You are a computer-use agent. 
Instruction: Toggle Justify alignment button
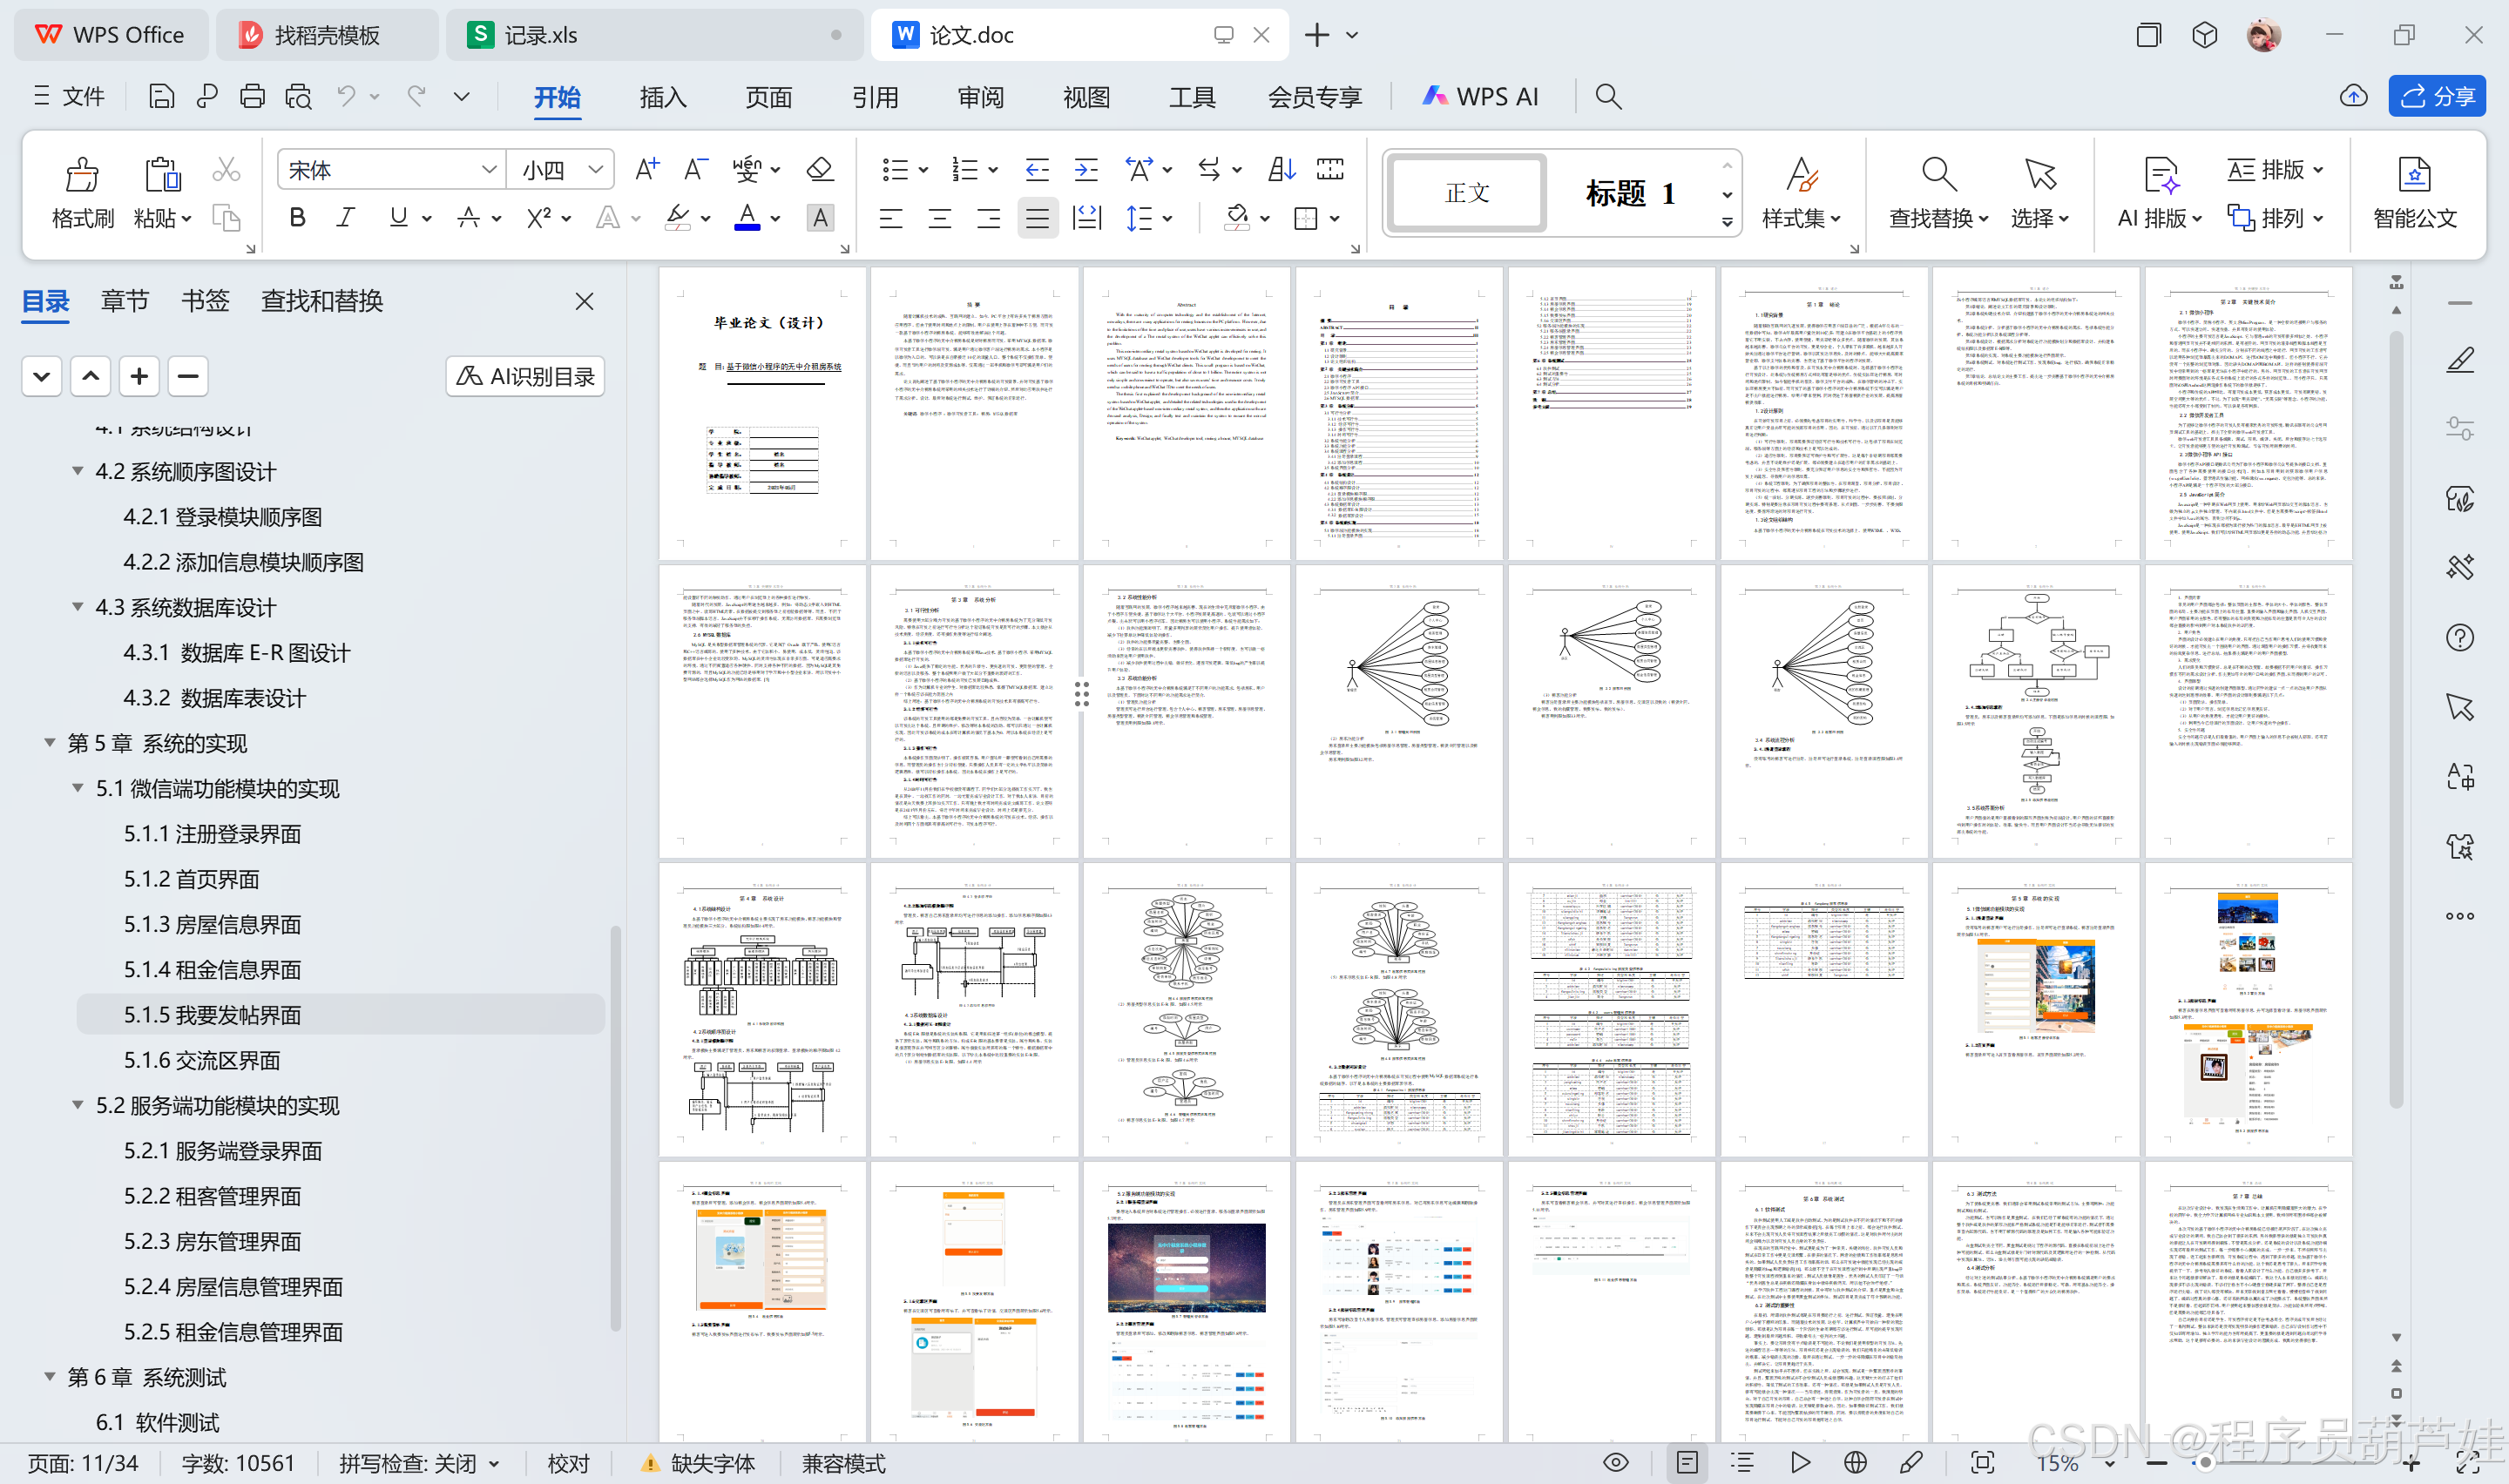1038,218
